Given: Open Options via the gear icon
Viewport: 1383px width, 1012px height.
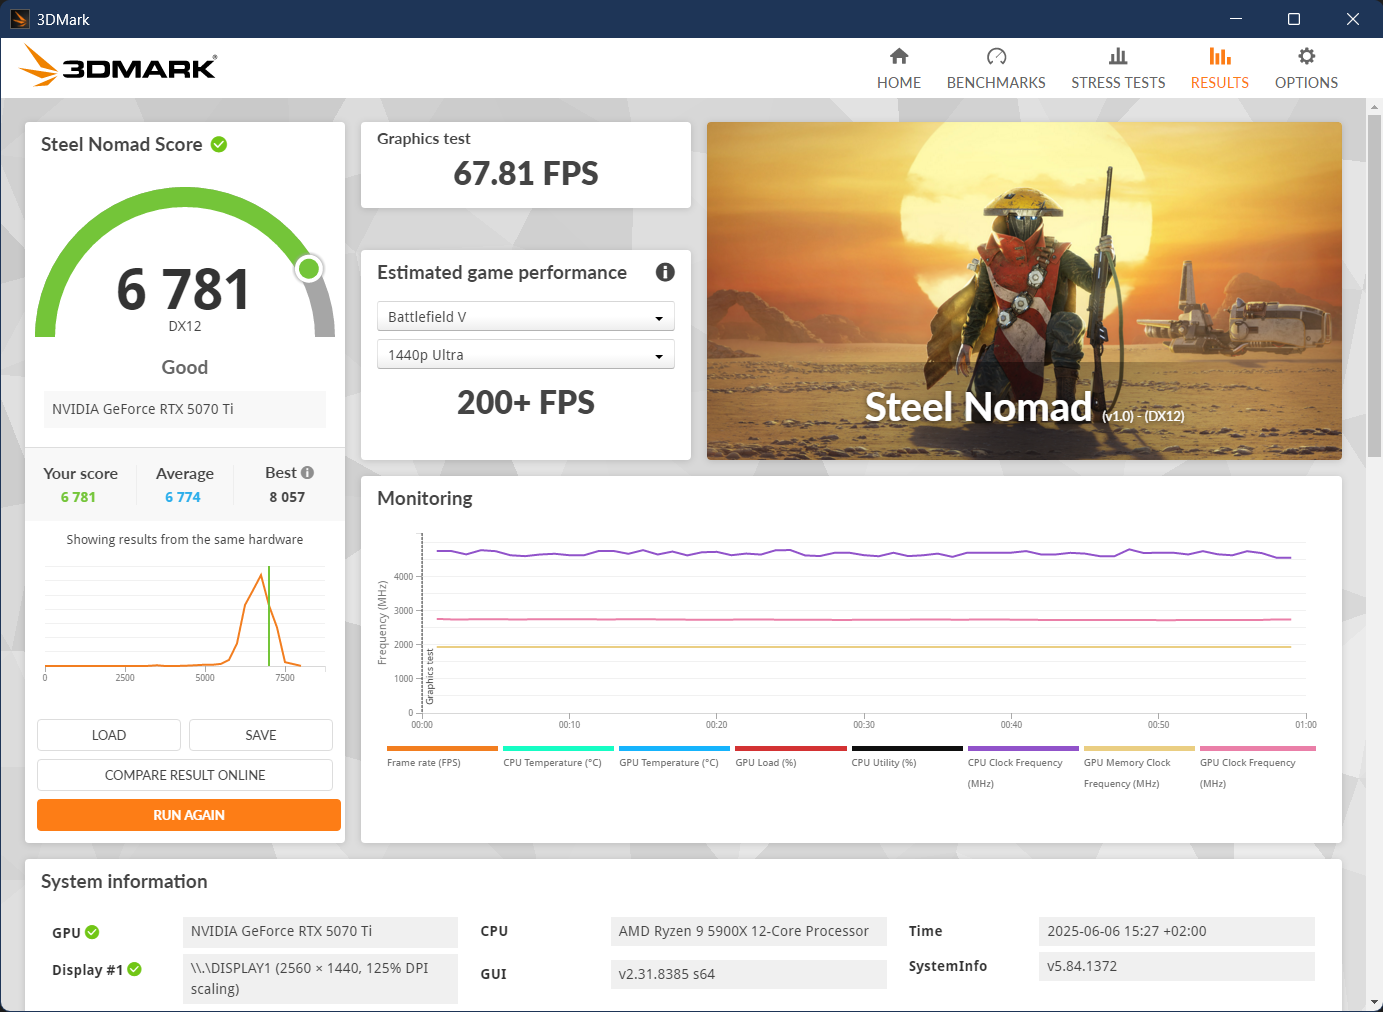Looking at the screenshot, I should (x=1305, y=58).
